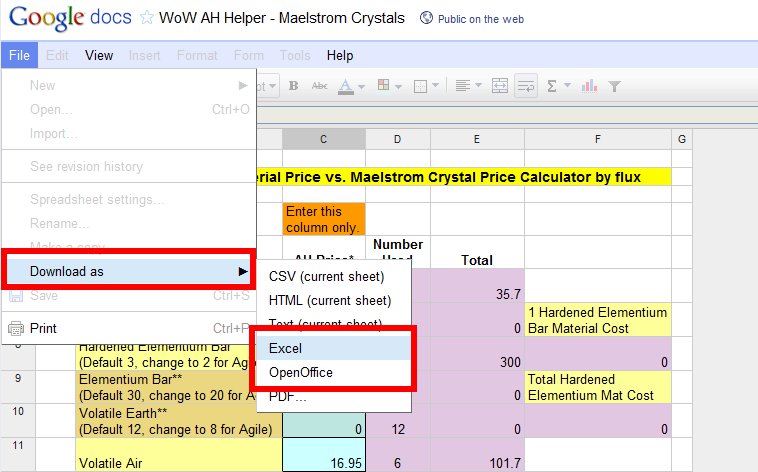Click '1 Hardened Elementium Bar Material Cost' cell
Image resolution: width=758 pixels, height=472 pixels.
click(598, 320)
